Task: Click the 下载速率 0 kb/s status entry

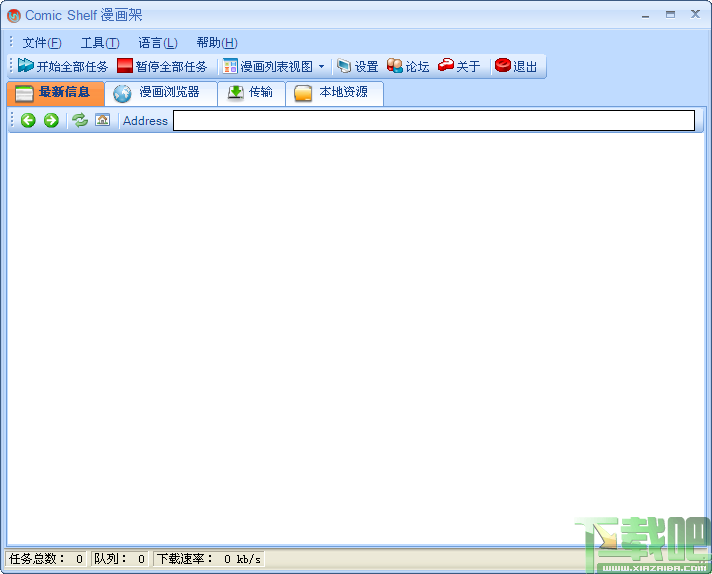Action: point(208,559)
